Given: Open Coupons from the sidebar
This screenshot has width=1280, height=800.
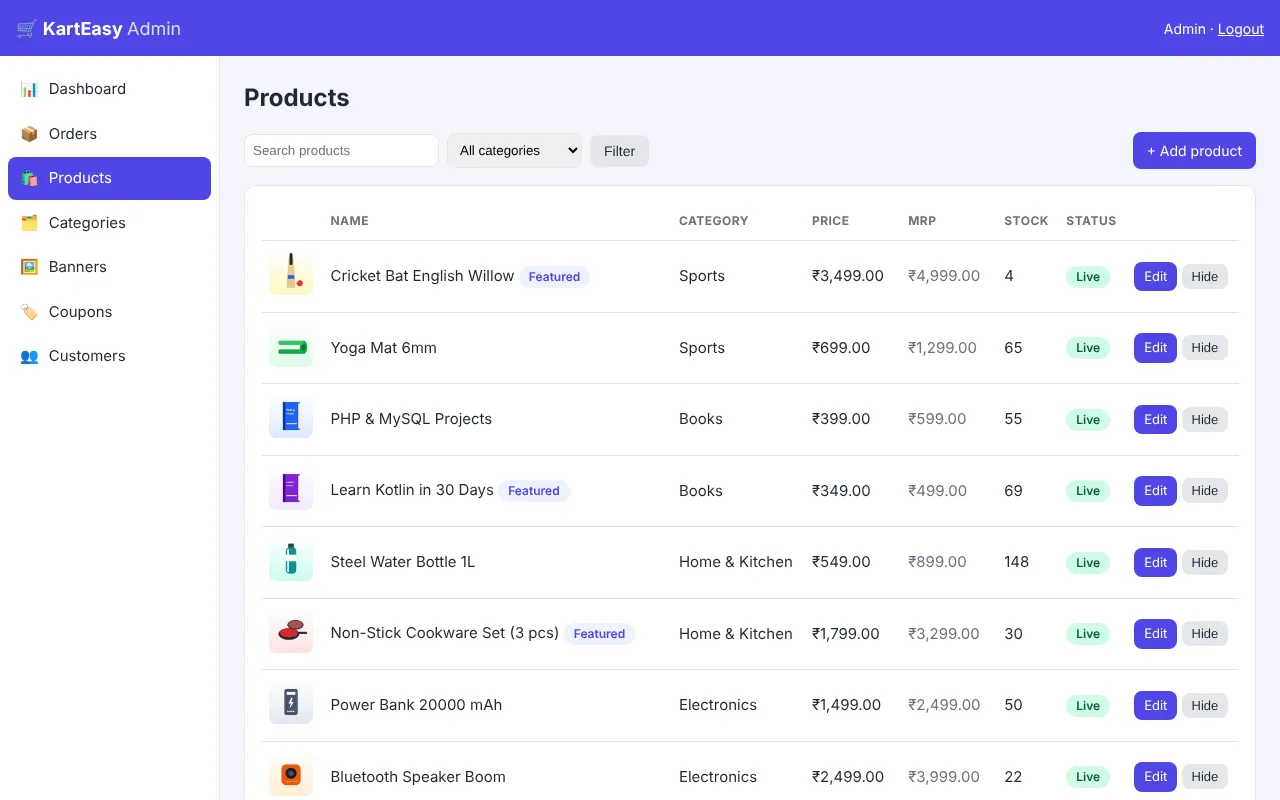Looking at the screenshot, I should click(109, 312).
